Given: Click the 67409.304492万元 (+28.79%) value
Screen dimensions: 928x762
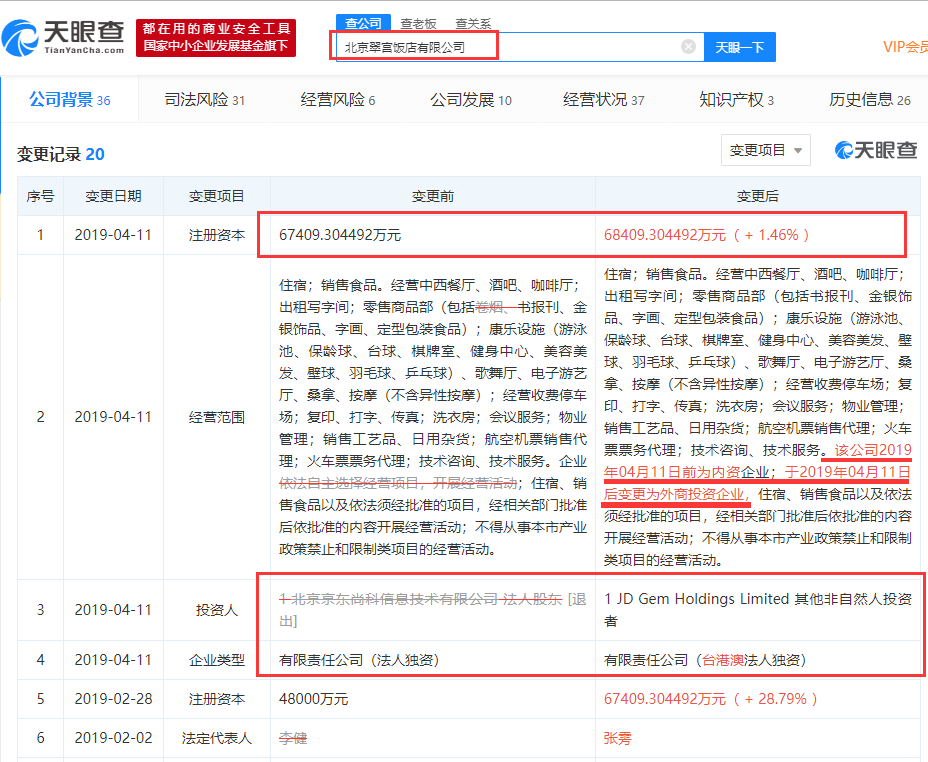Looking at the screenshot, I should click(x=711, y=699).
